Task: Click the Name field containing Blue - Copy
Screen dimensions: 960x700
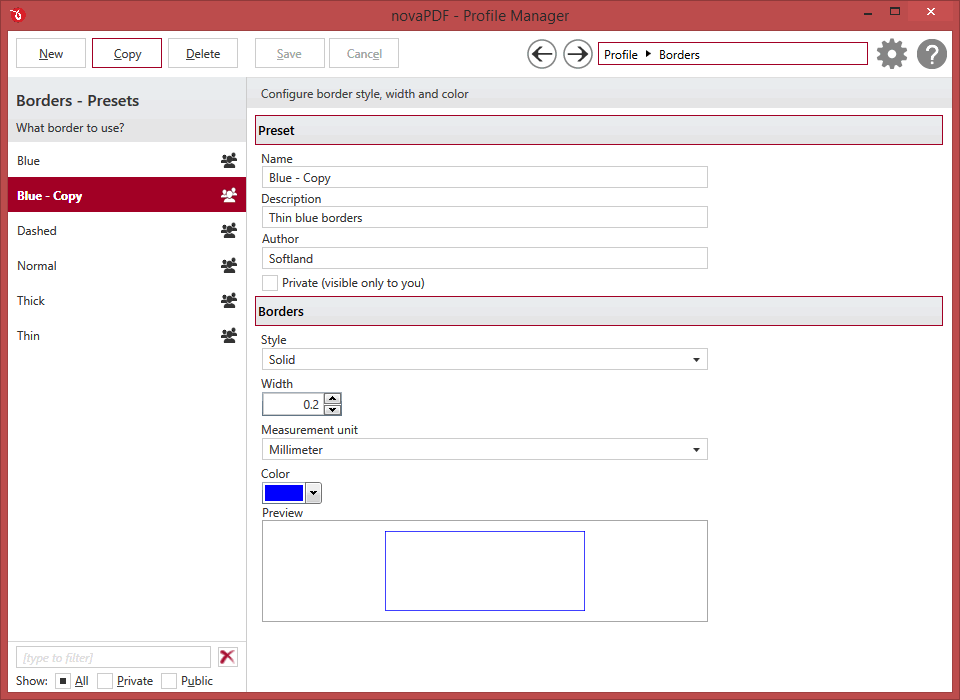Action: tap(484, 178)
